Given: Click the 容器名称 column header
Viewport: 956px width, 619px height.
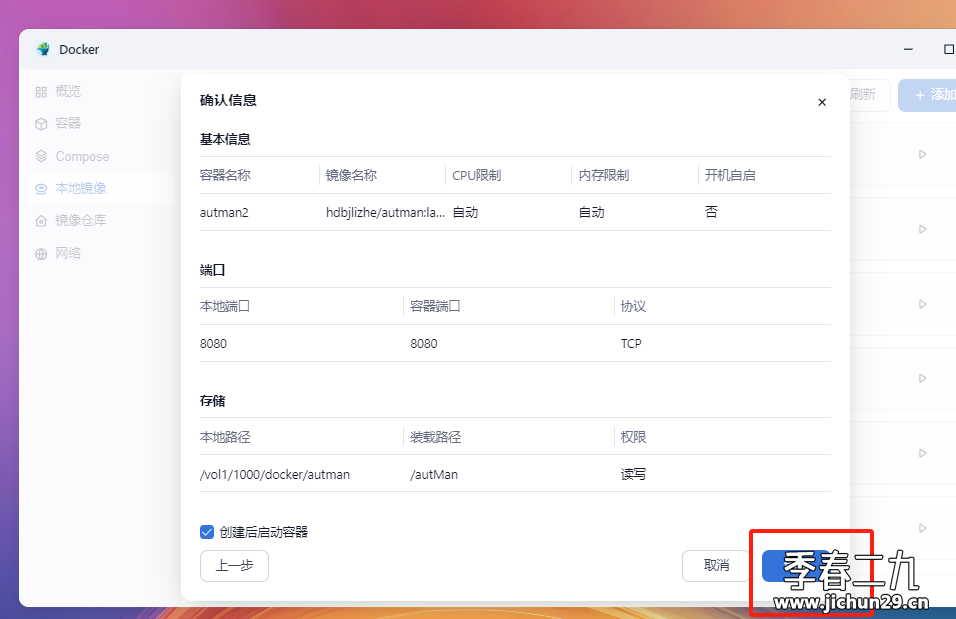Looking at the screenshot, I should click(225, 176).
